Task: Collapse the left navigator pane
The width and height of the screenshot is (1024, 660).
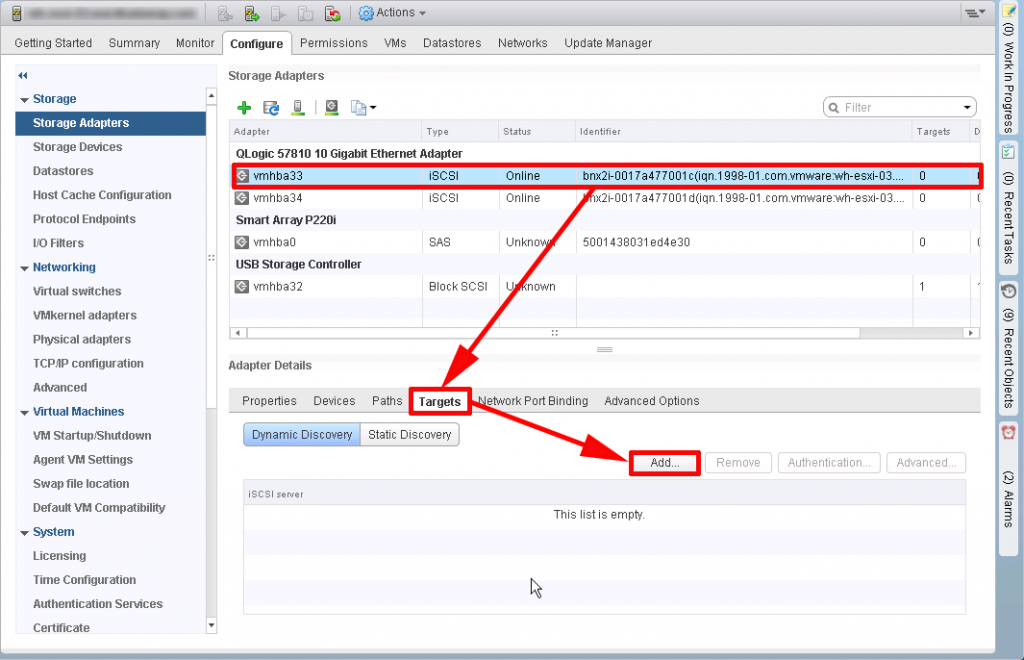Action: 22,75
